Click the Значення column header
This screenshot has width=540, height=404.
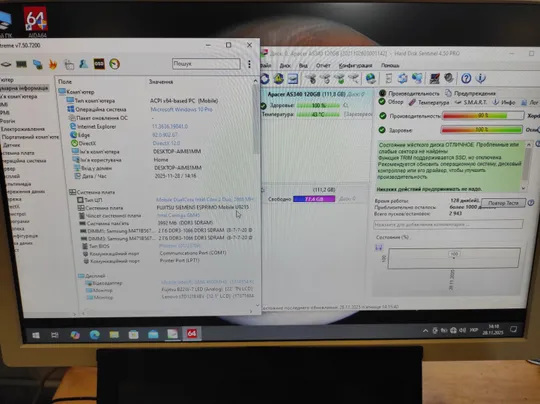161,82
